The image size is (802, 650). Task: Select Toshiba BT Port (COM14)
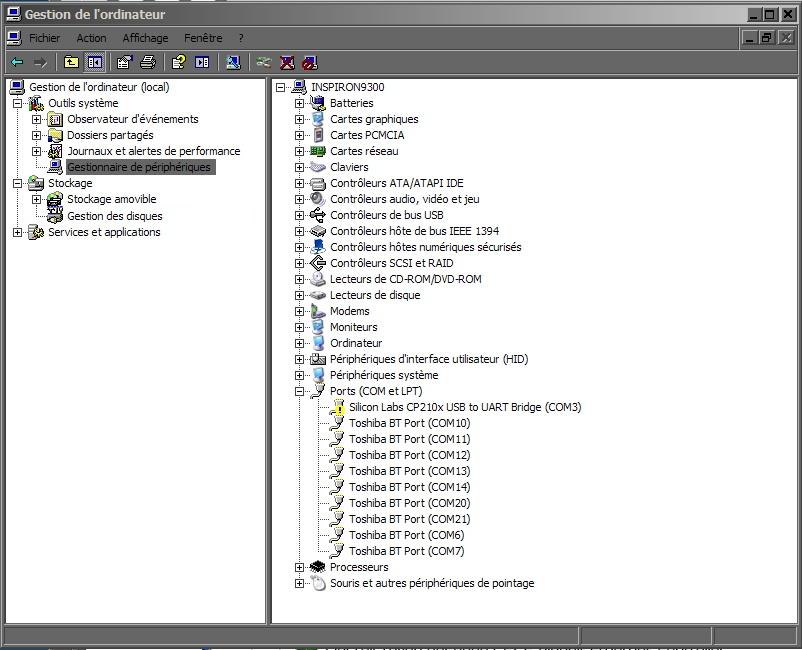point(409,487)
